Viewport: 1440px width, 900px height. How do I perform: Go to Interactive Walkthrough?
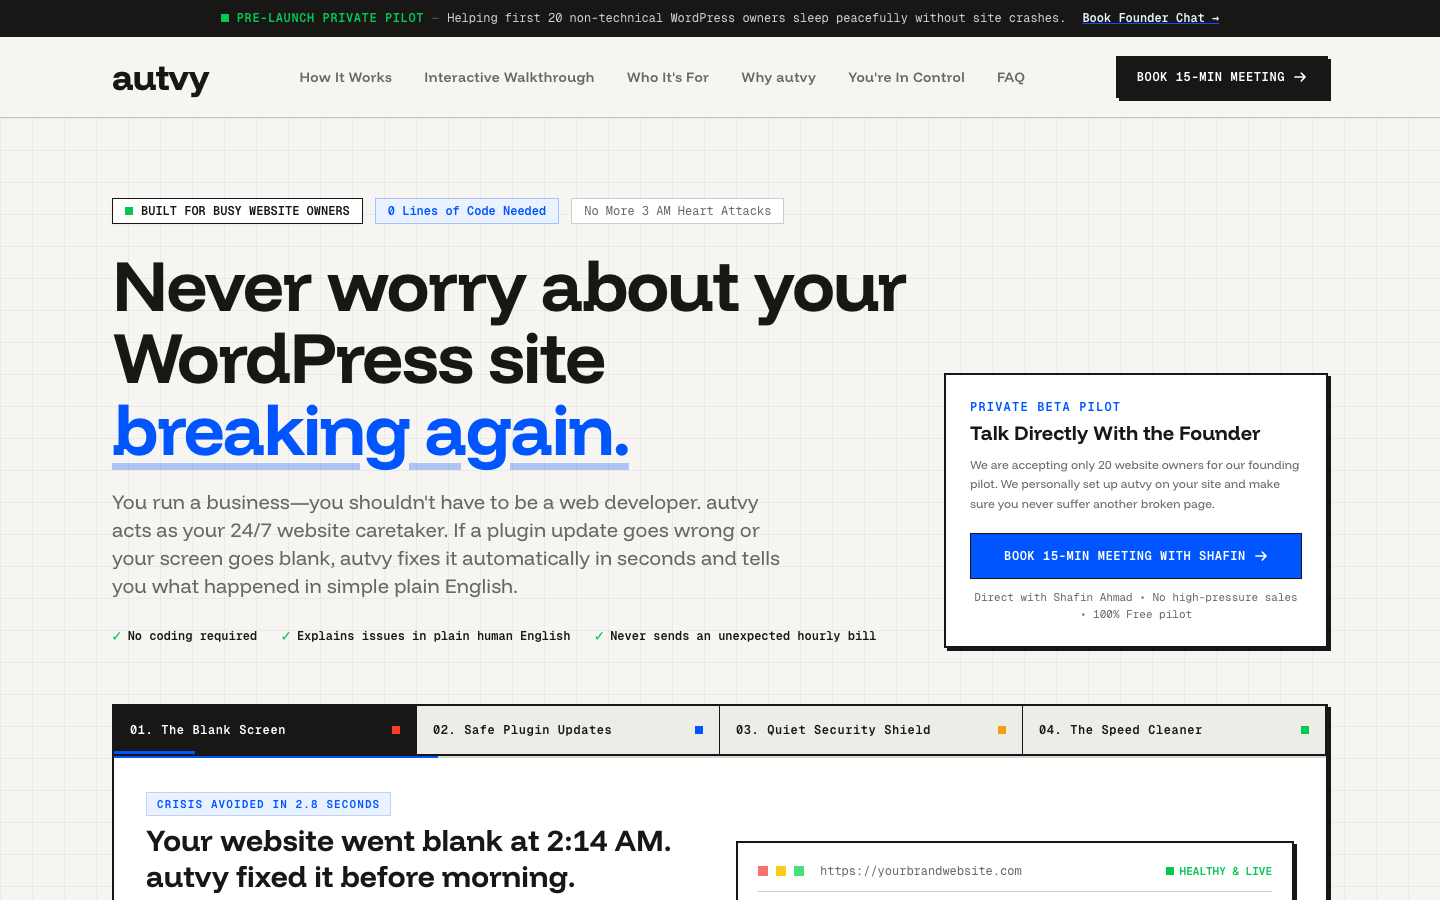coord(509,77)
